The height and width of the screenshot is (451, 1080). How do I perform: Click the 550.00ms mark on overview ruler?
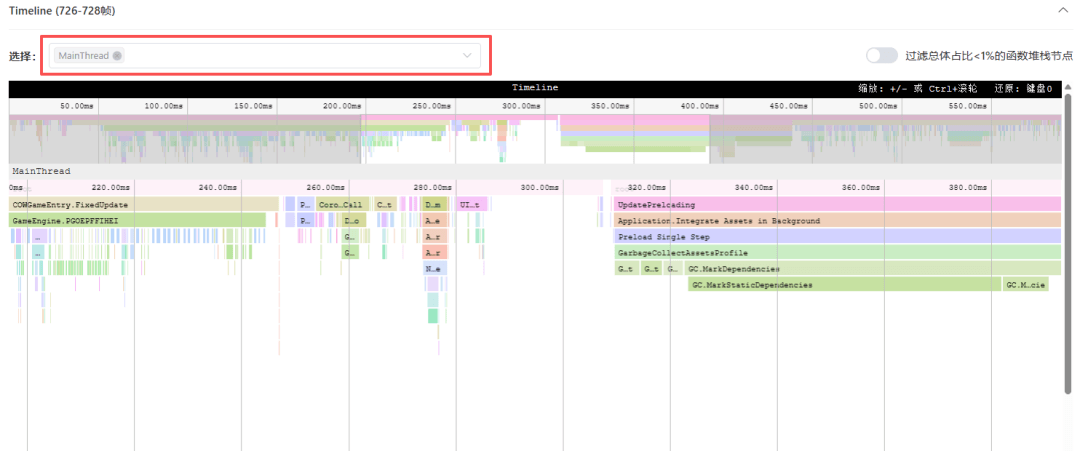966,106
